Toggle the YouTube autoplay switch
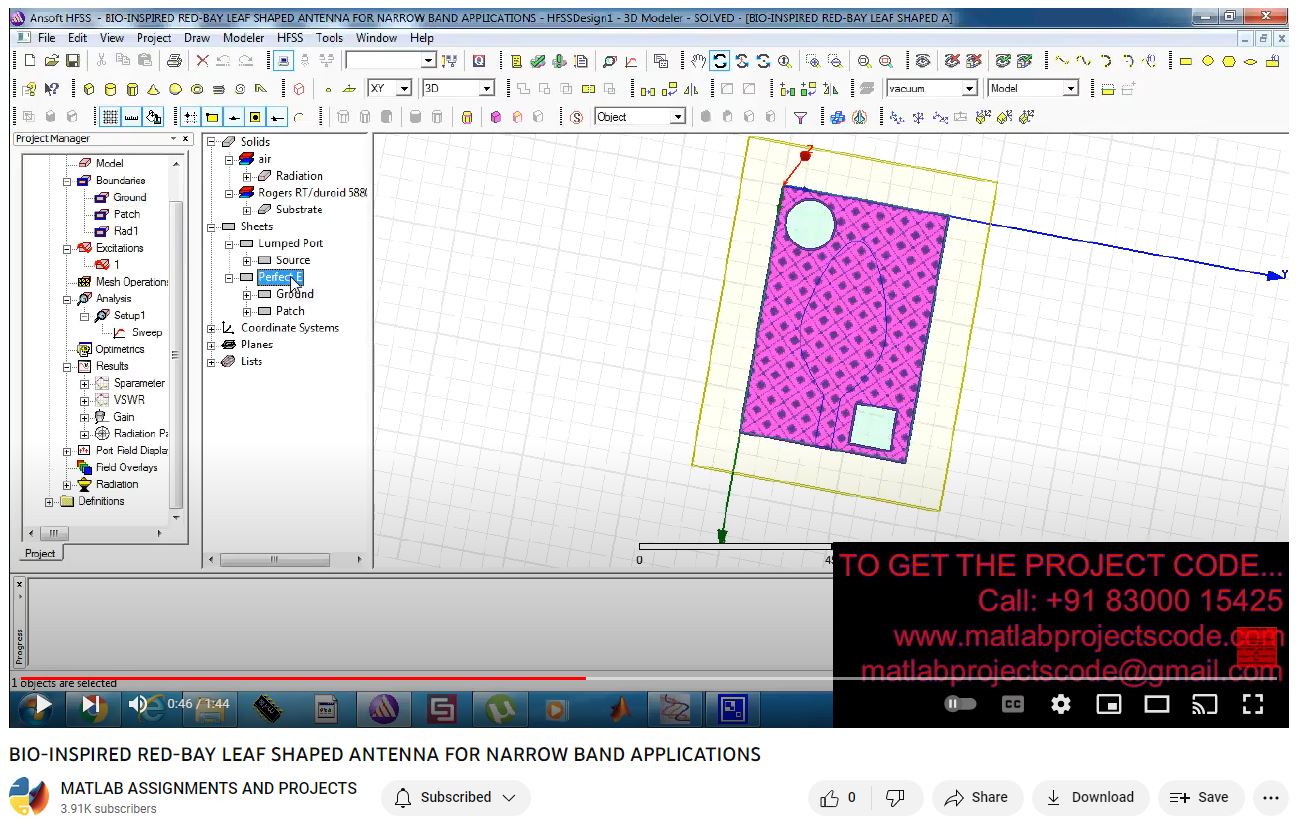Screen dimensions: 1301x828 [960, 704]
